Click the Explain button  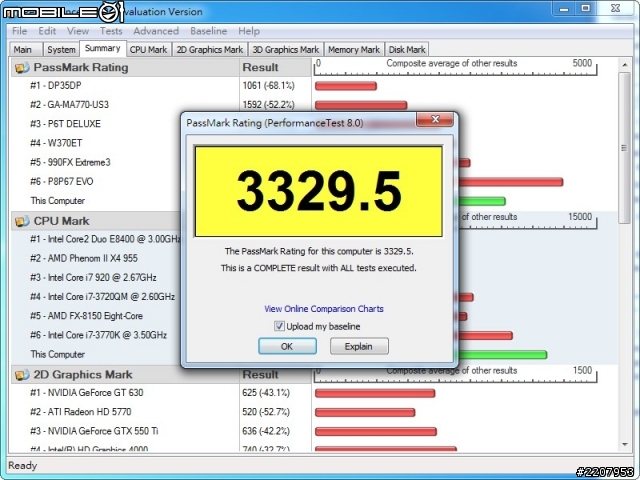[x=359, y=346]
